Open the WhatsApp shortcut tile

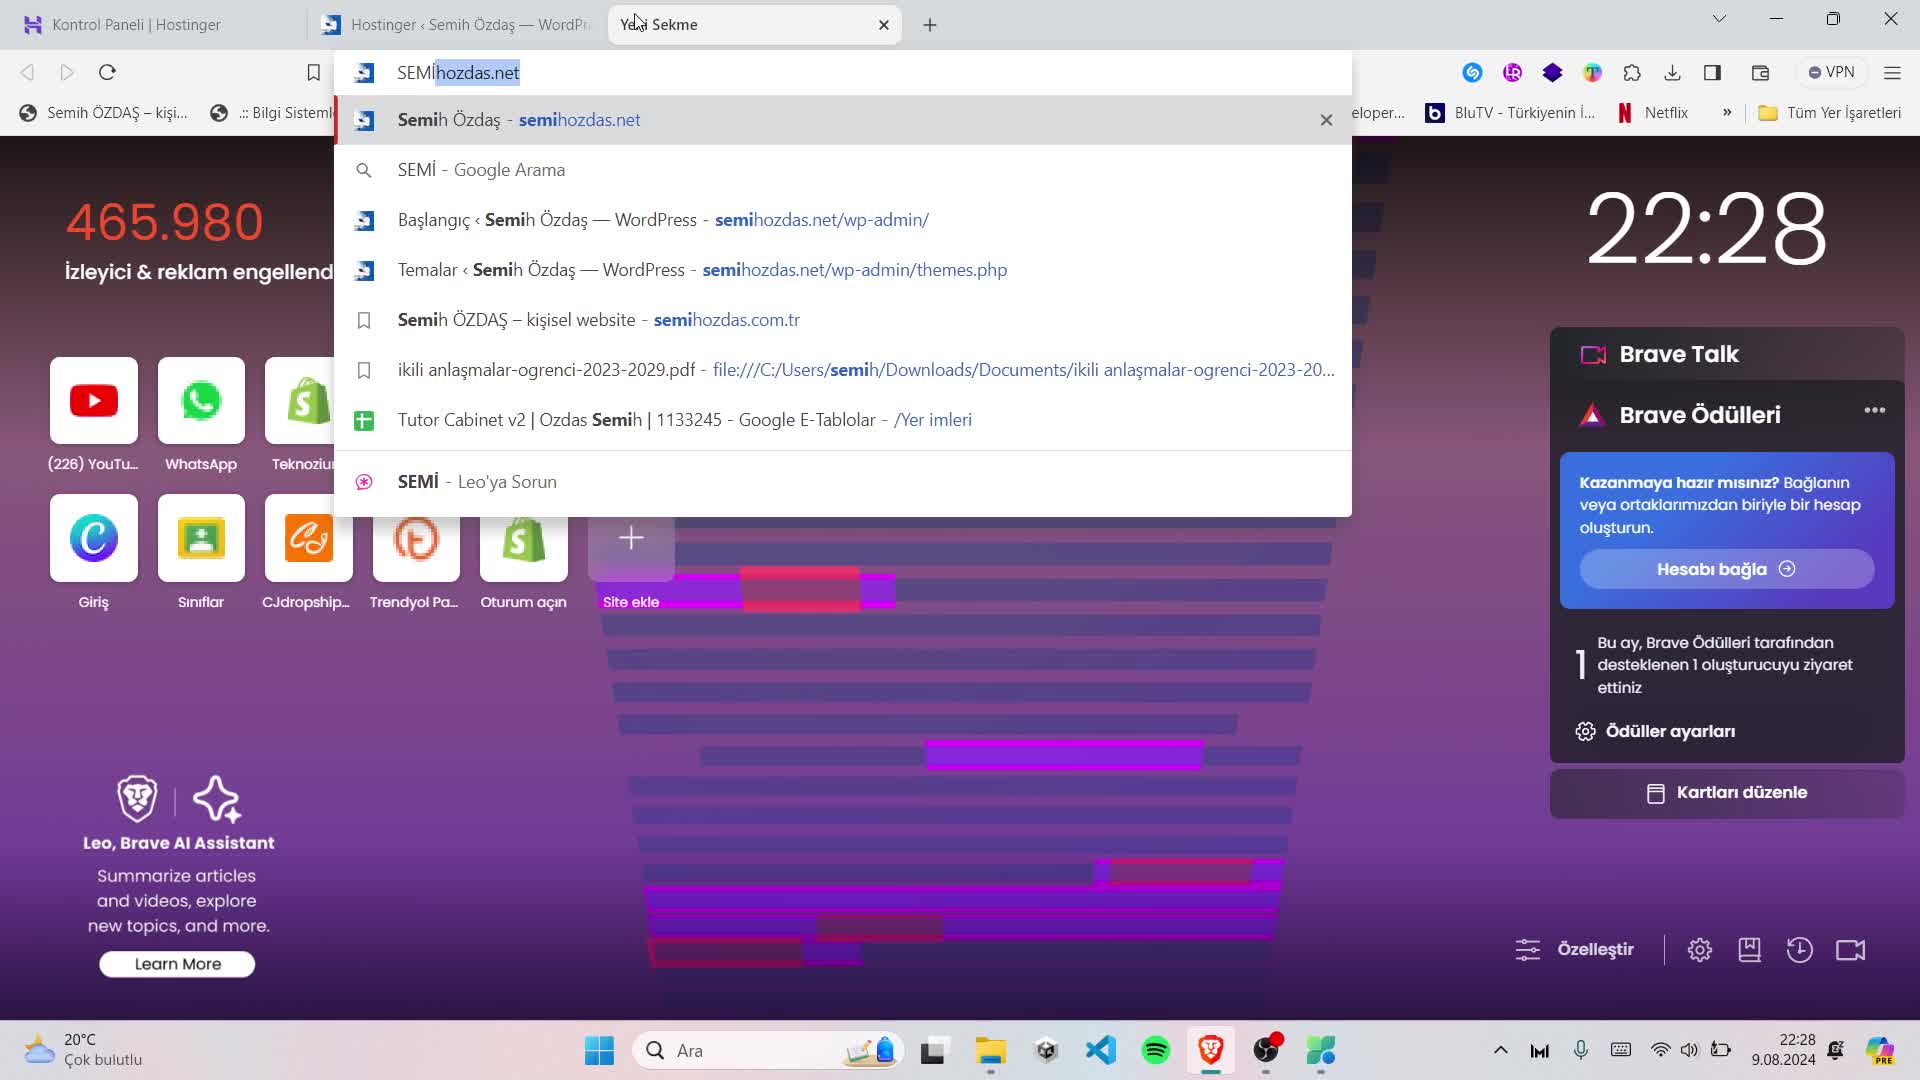[x=201, y=400]
